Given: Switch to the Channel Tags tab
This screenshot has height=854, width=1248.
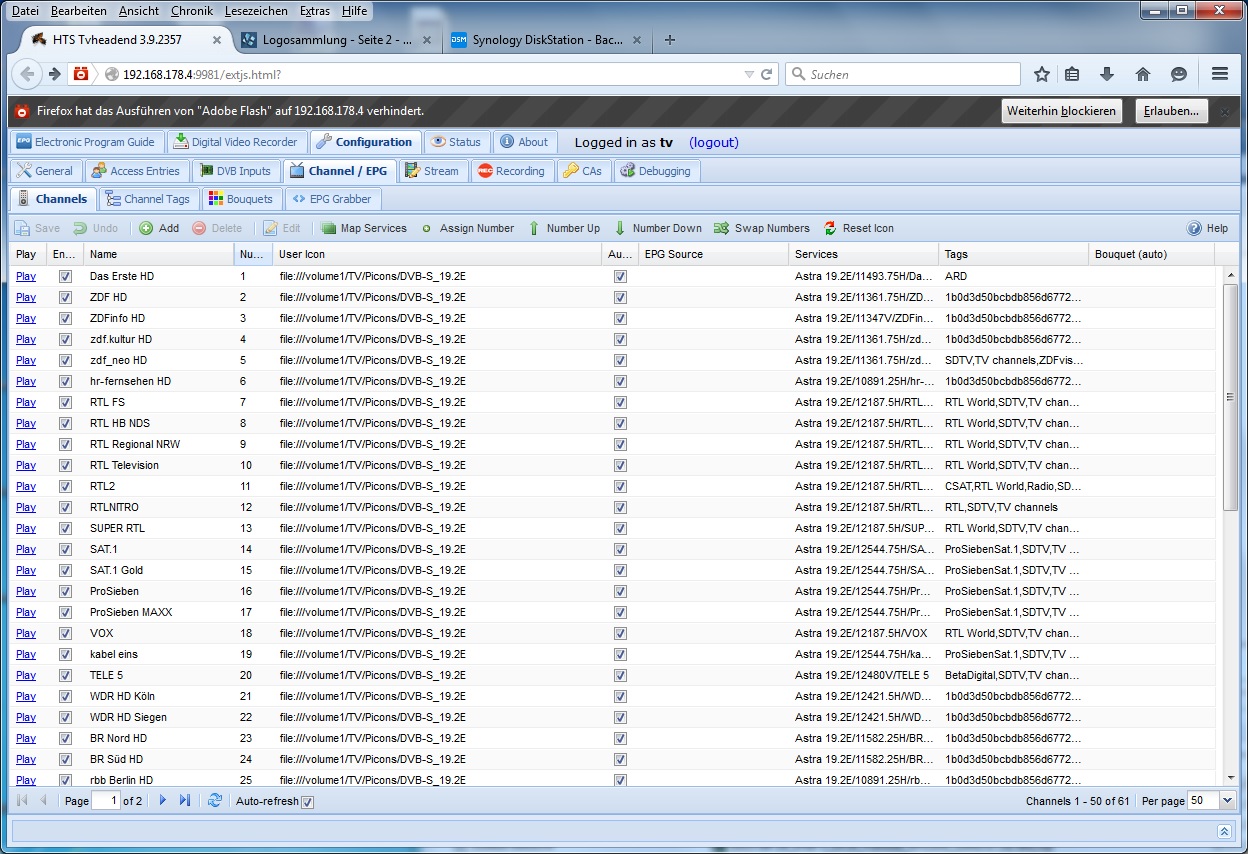Looking at the screenshot, I should click(148, 199).
